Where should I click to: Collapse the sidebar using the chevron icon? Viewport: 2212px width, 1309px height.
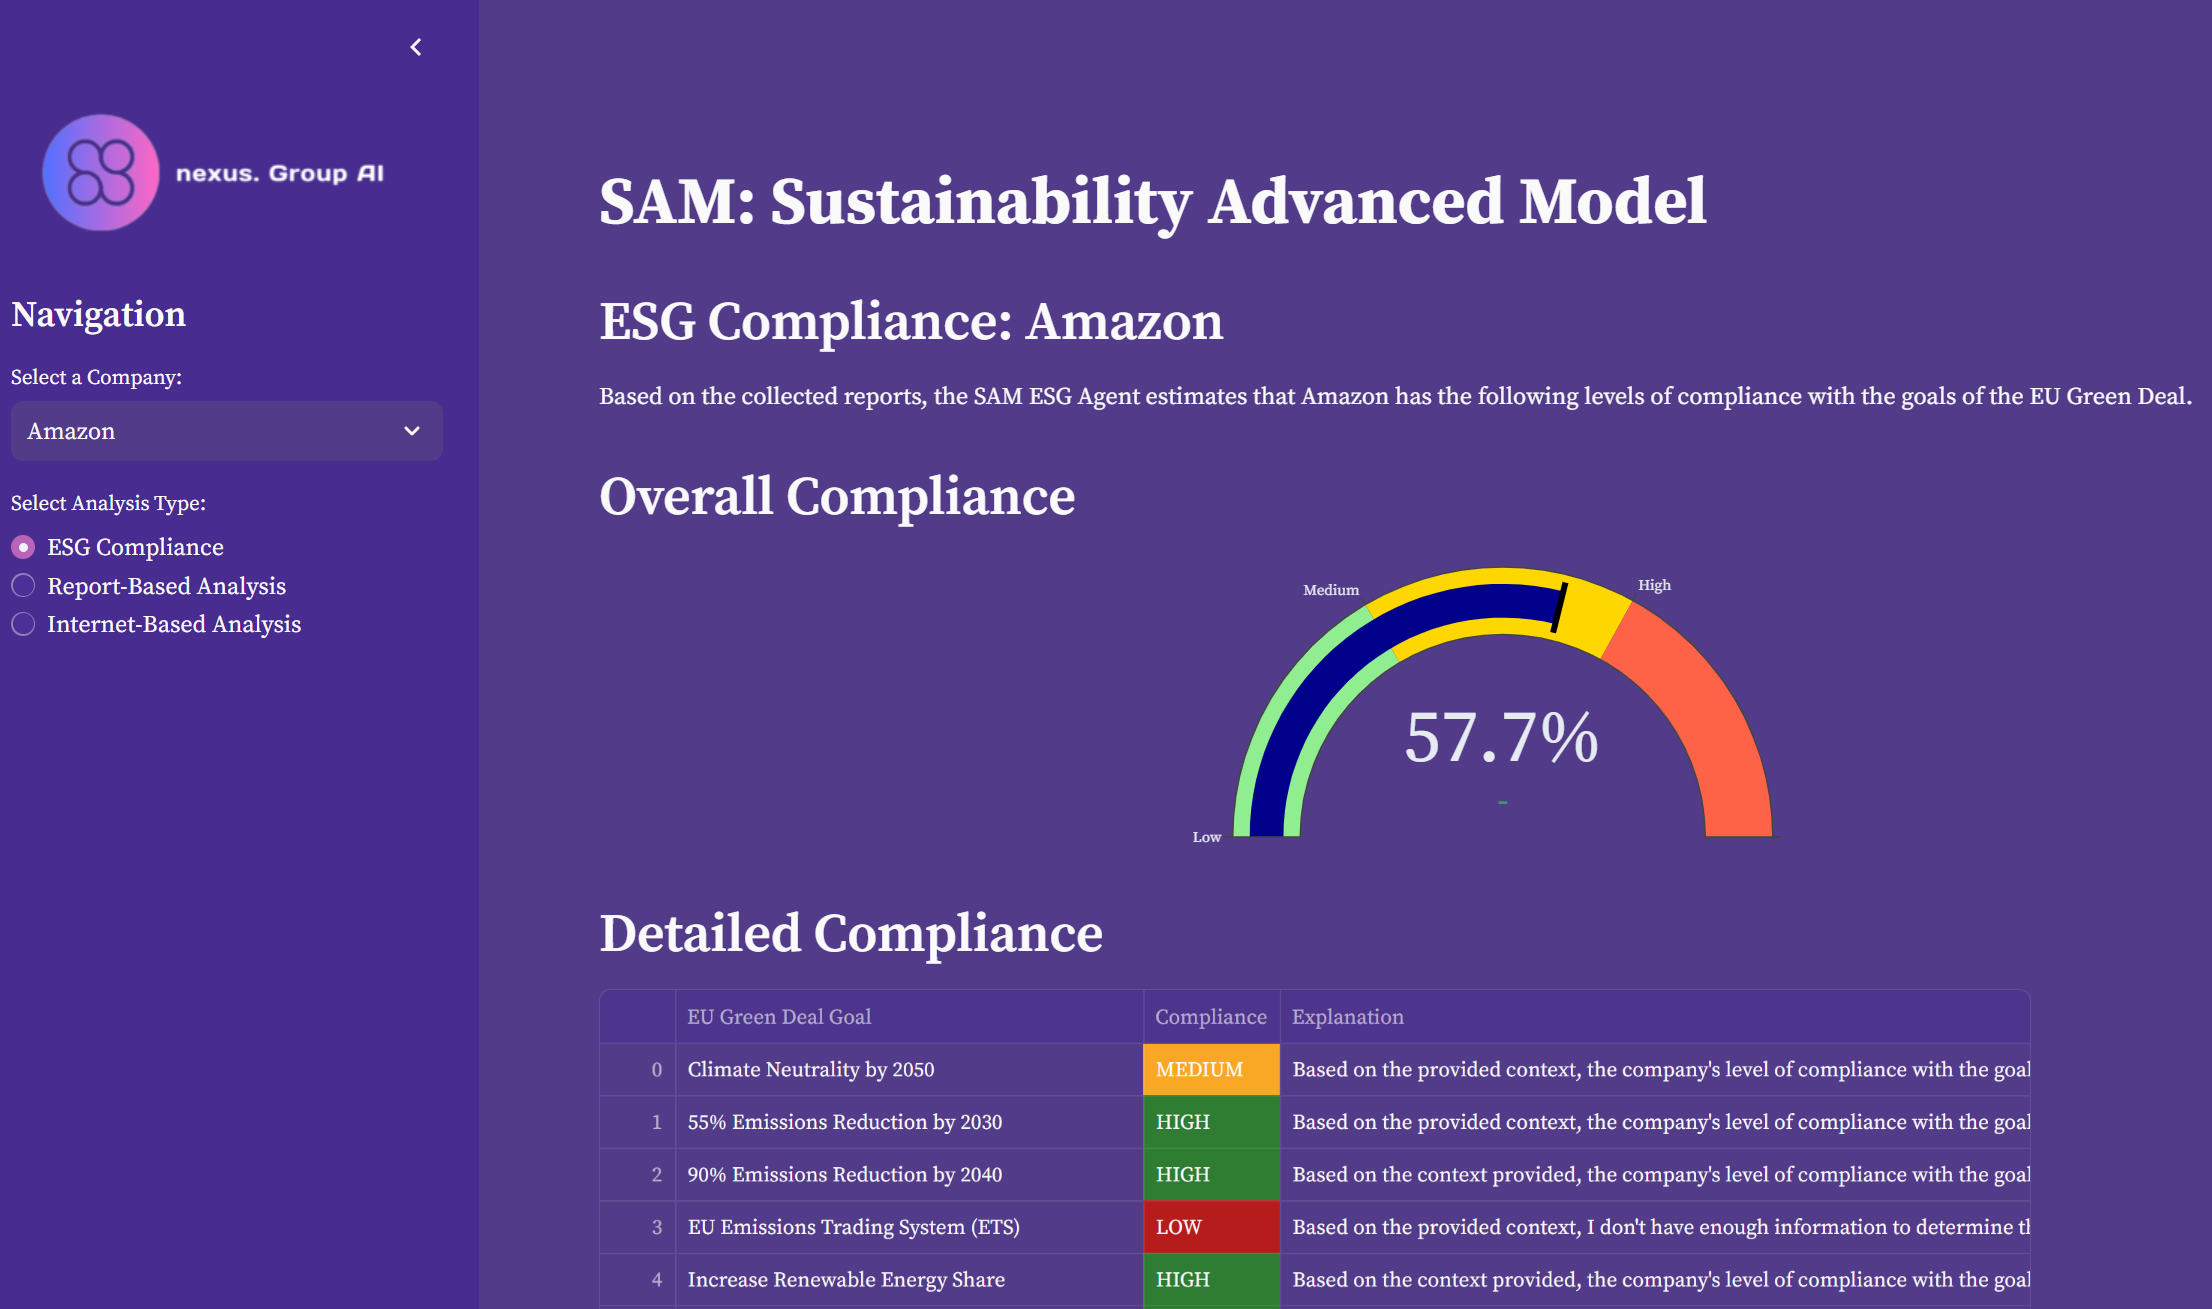tap(415, 47)
